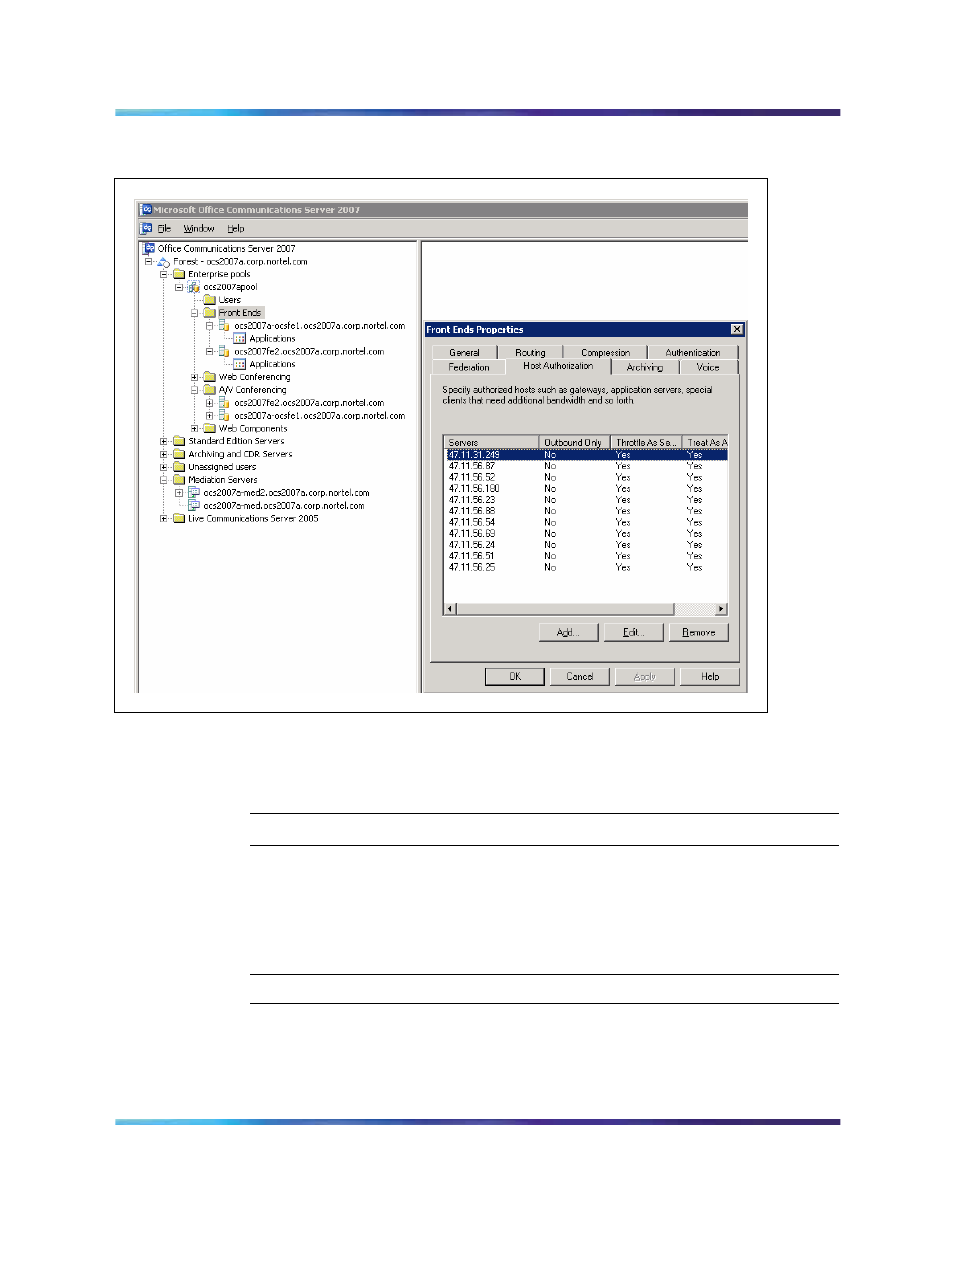Click the server icon of ocs2007a-ocsfe1 under Front Ends
This screenshot has width=954, height=1272.
tap(224, 326)
